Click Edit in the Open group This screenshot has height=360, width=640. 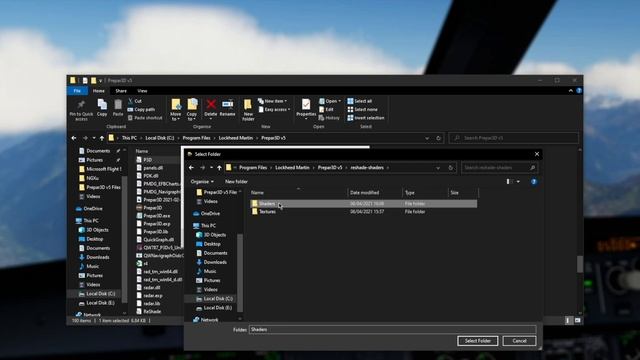pos(326,109)
